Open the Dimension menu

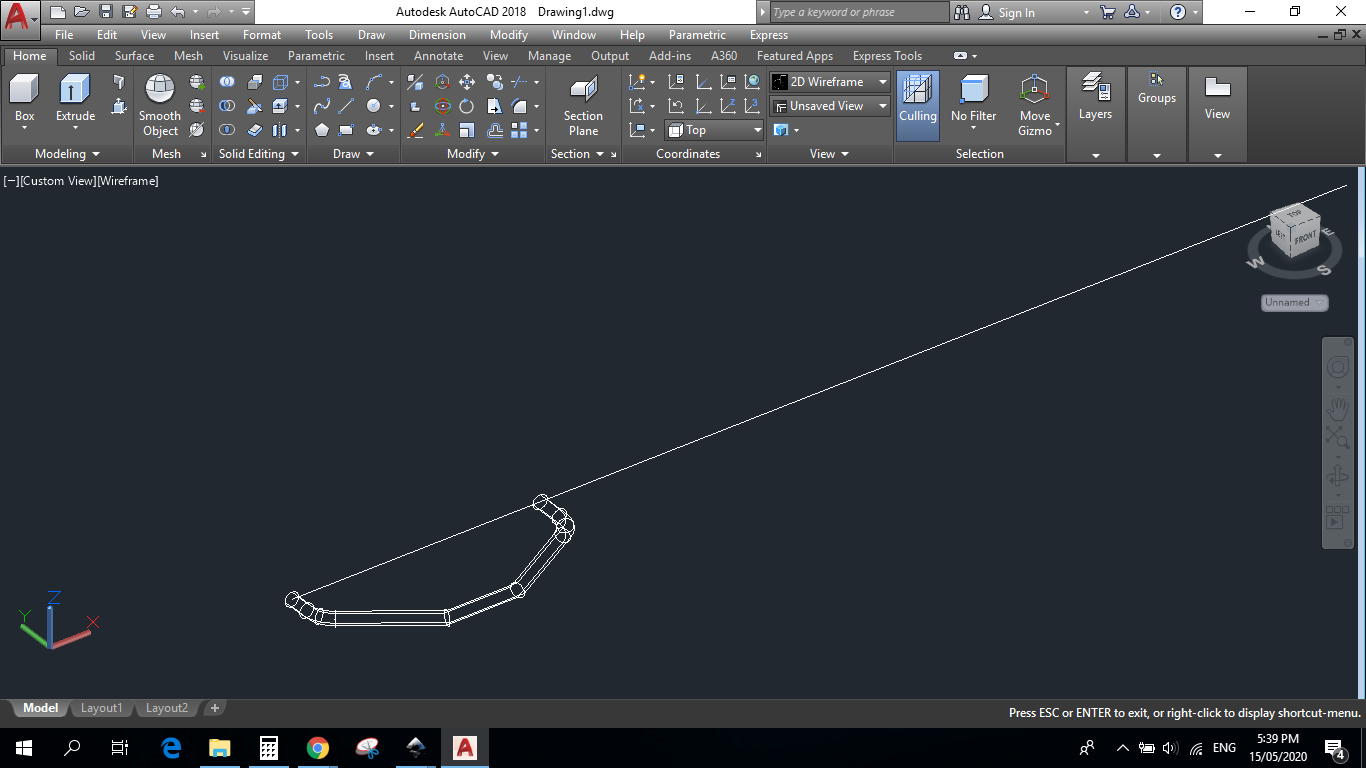point(437,35)
